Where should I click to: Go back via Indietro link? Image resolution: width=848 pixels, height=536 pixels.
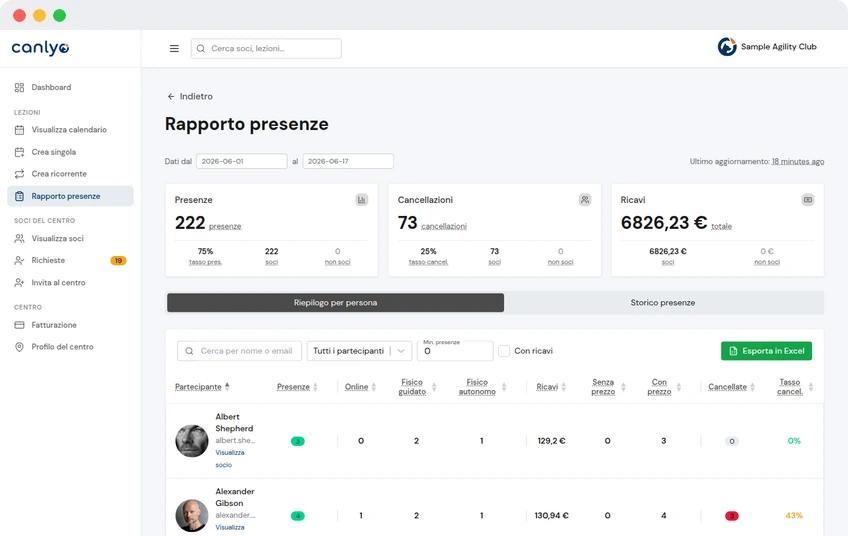click(190, 96)
